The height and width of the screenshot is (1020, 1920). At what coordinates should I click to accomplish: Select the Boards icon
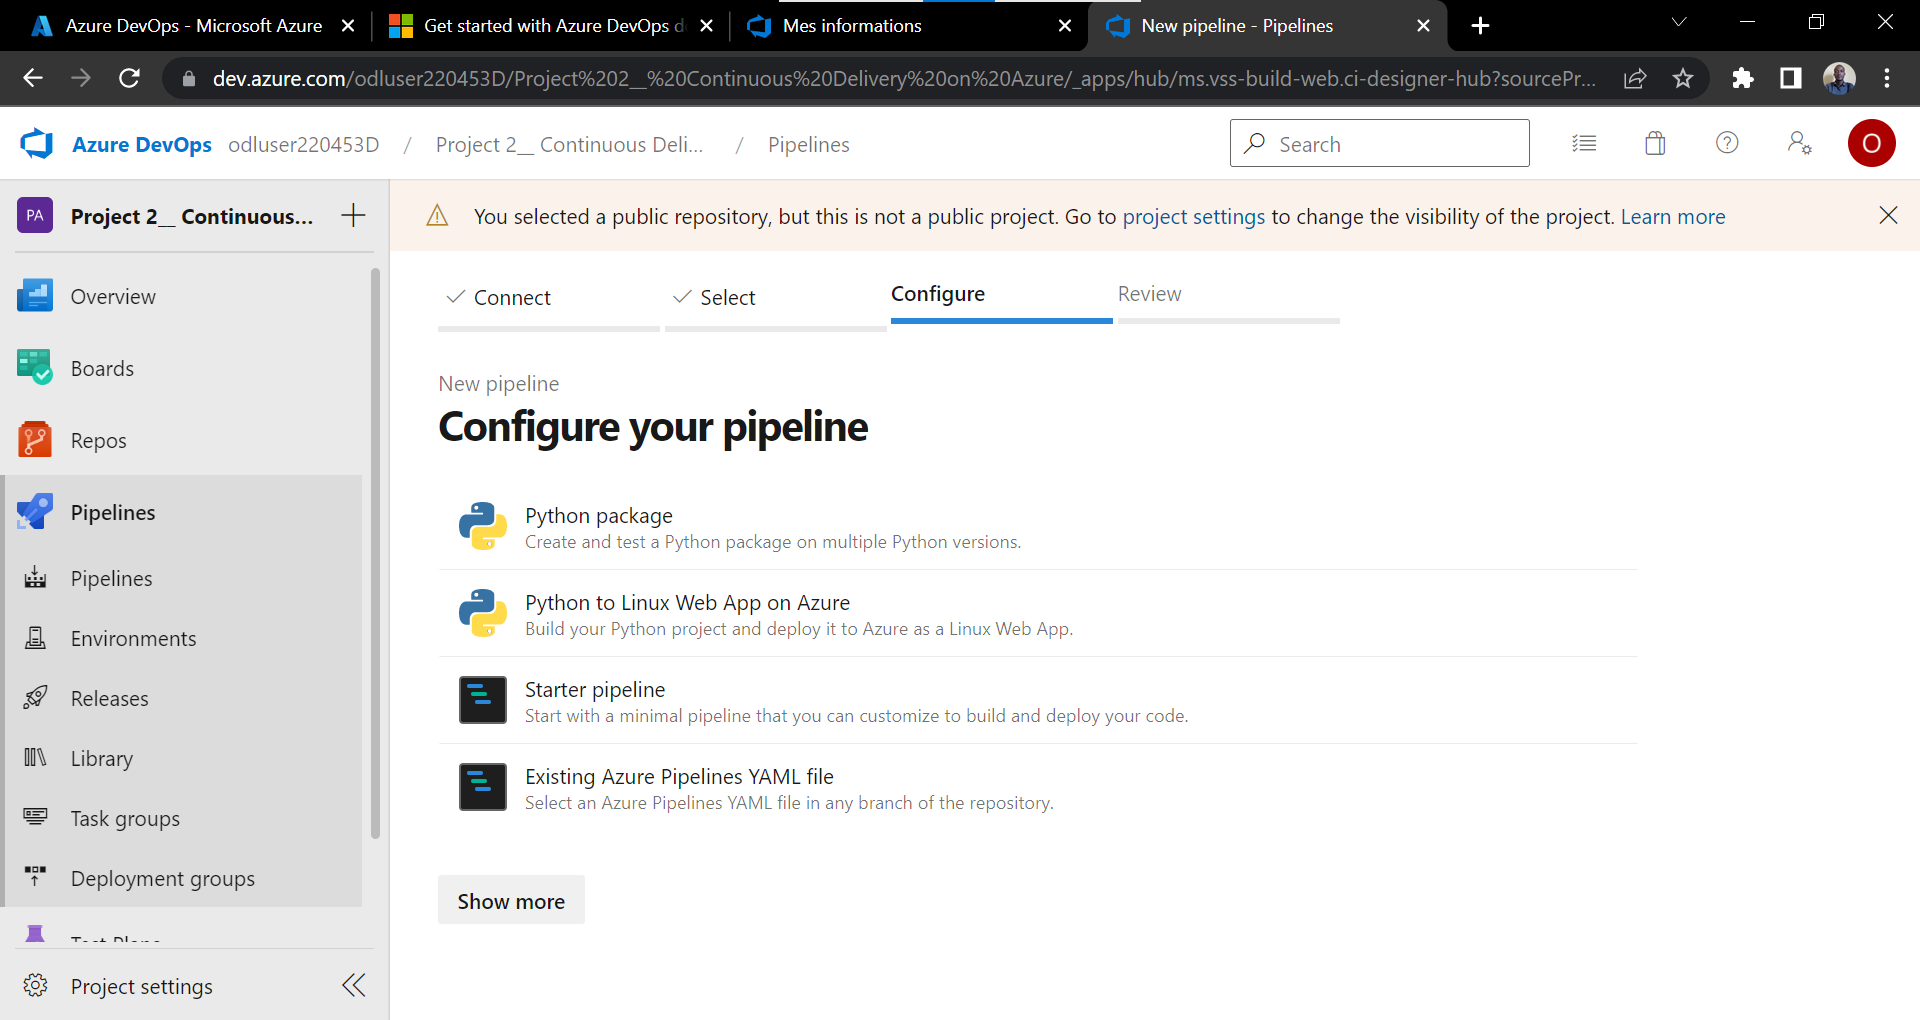pos(35,367)
